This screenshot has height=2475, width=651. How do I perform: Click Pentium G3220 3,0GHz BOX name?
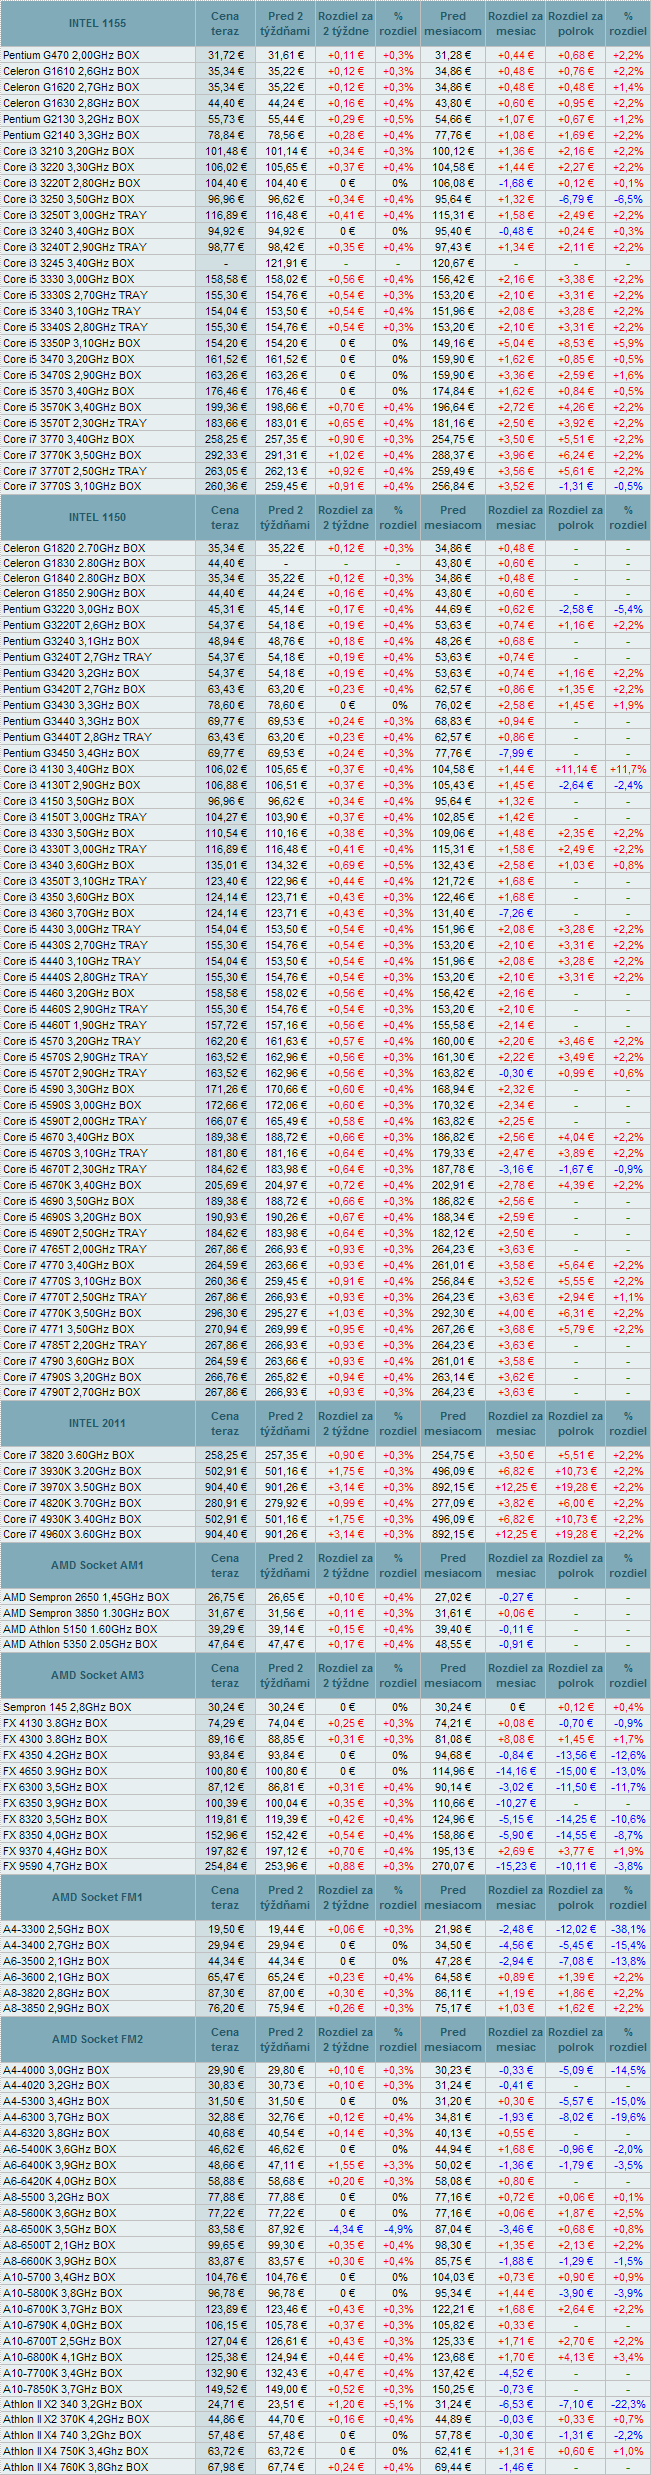click(x=71, y=609)
